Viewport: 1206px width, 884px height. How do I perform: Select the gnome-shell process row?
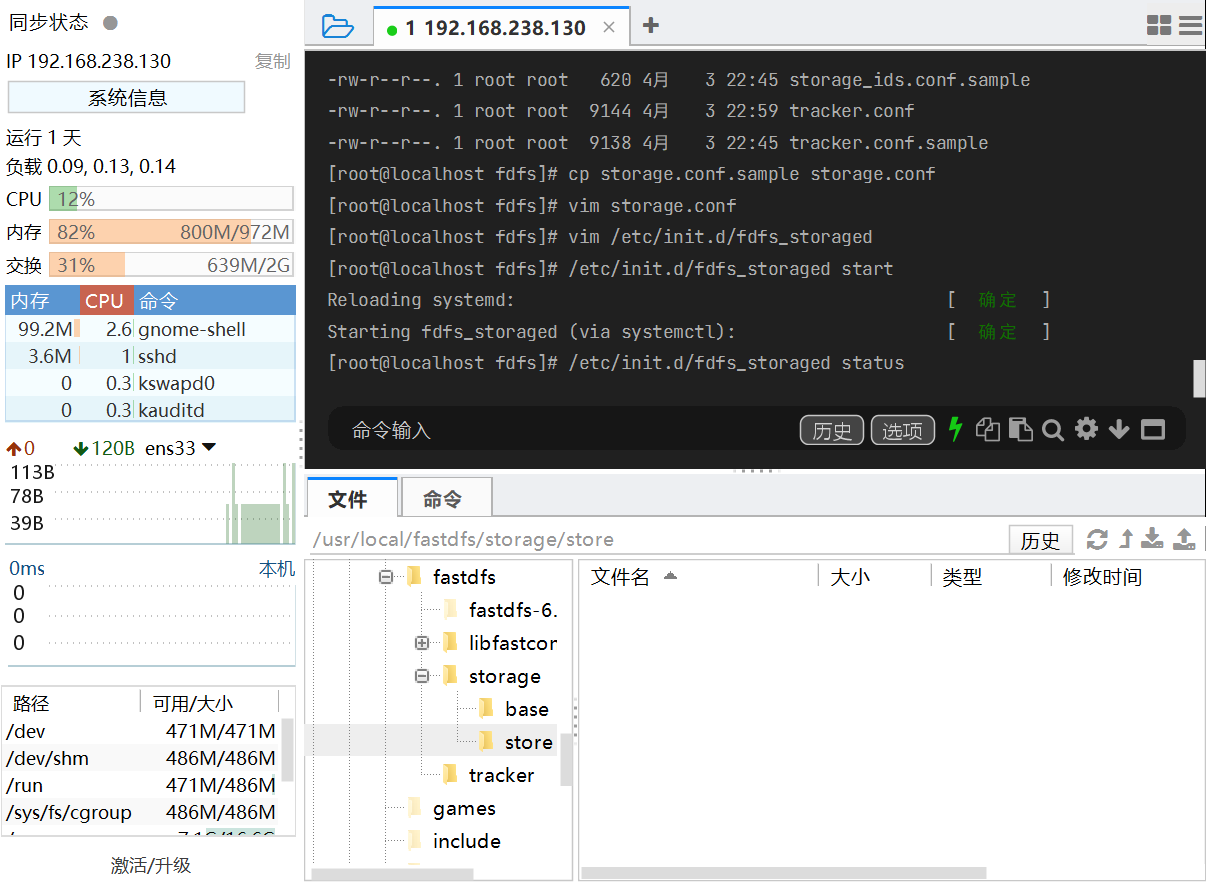pyautogui.click(x=151, y=329)
